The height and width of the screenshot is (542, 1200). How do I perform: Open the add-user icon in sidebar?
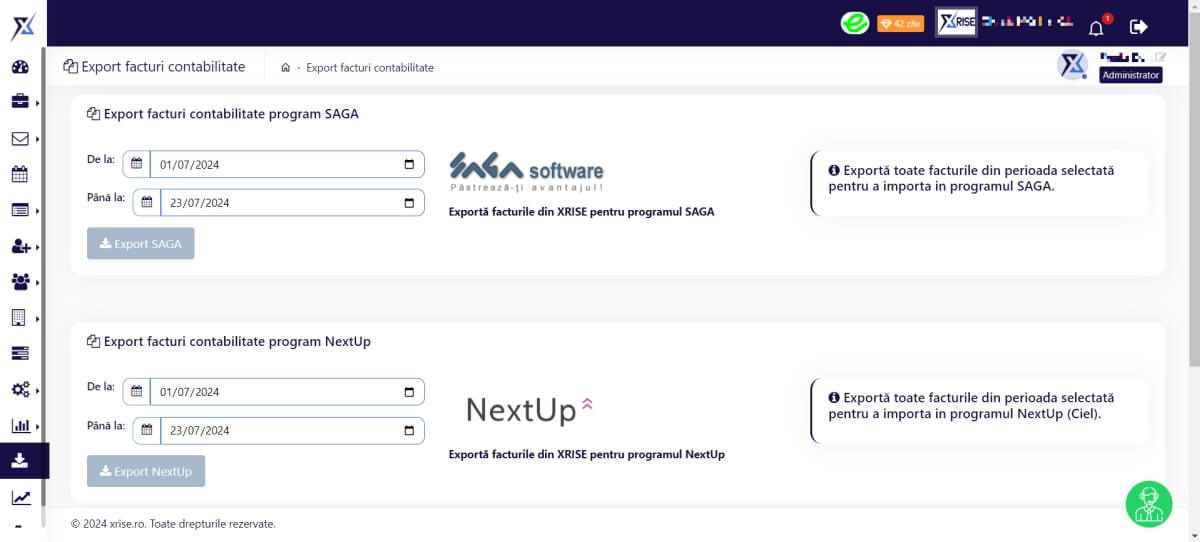20,246
